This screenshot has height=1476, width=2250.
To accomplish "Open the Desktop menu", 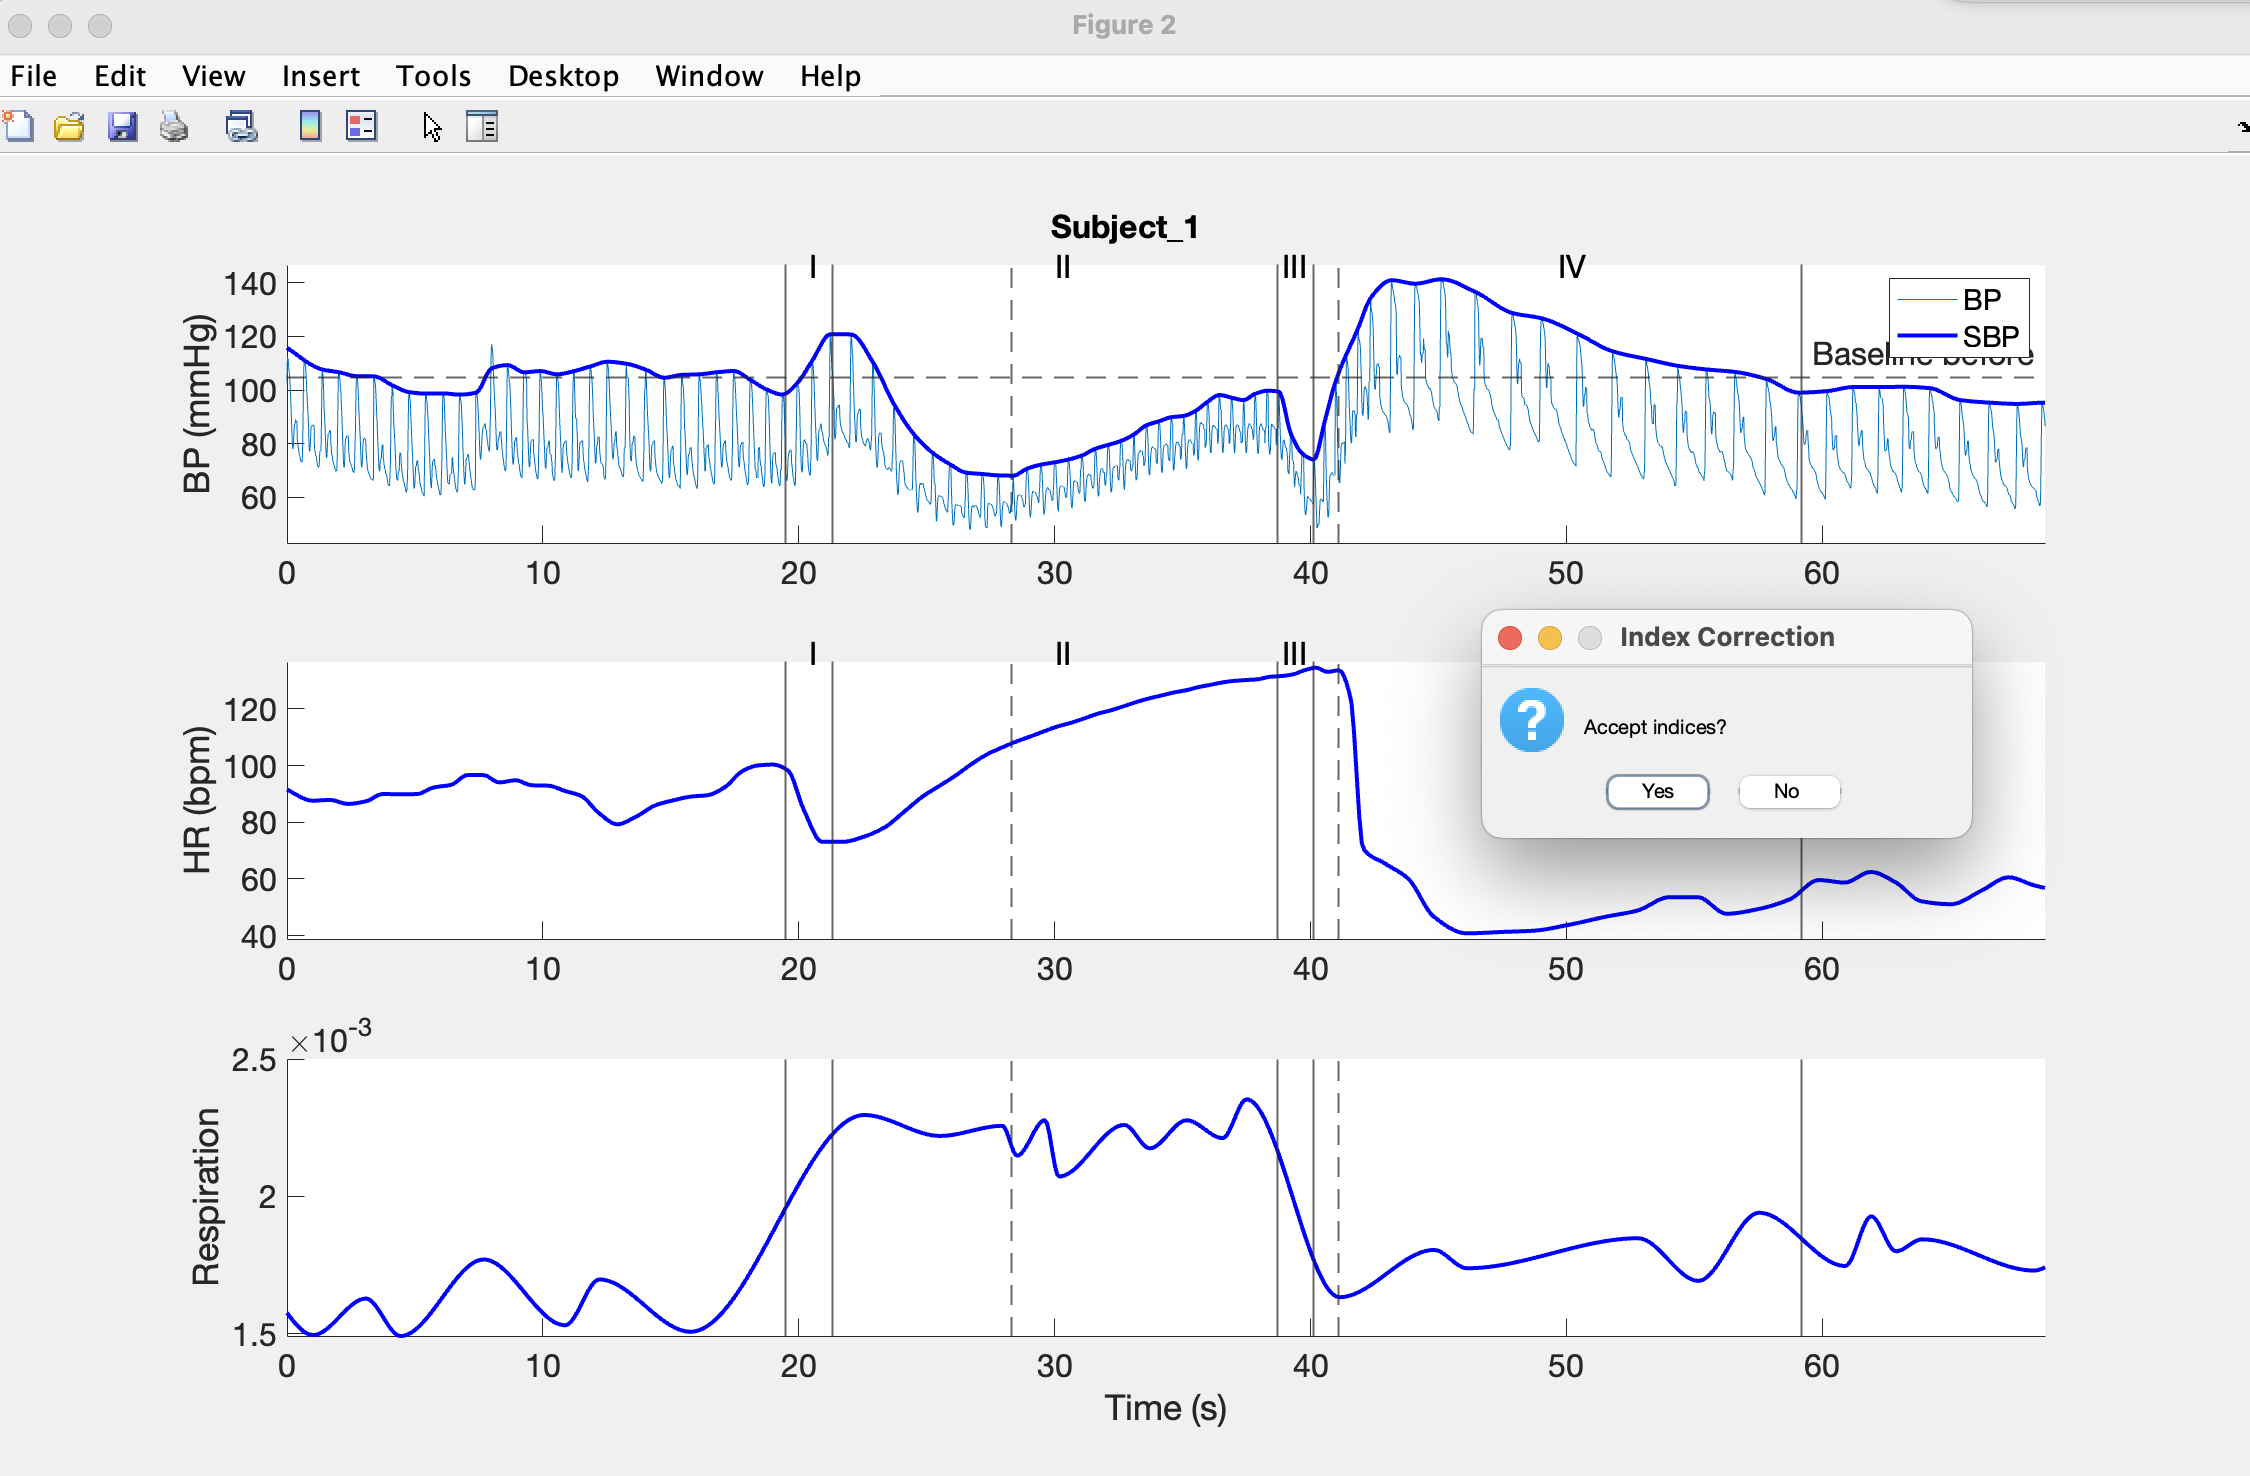I will pos(563,76).
